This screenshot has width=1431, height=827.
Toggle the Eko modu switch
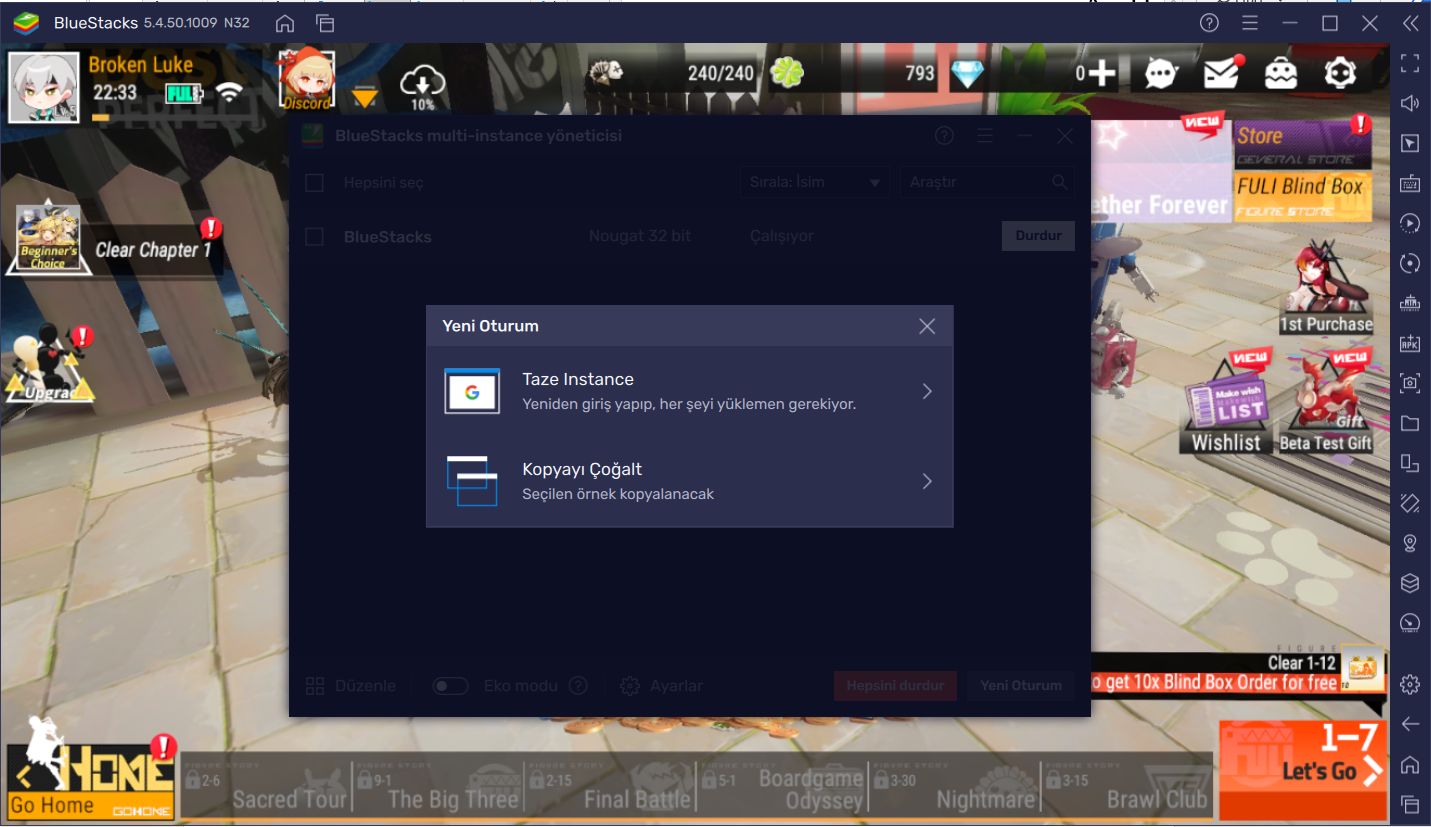click(x=451, y=686)
